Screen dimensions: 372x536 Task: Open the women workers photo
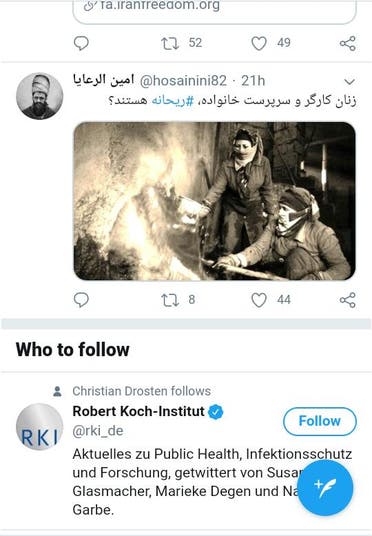215,201
